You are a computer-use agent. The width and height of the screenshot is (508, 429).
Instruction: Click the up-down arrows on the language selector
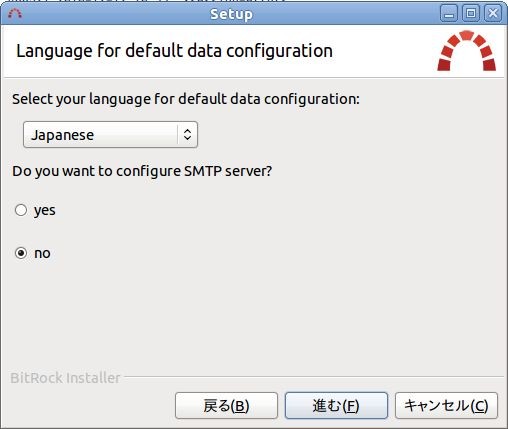coord(187,135)
